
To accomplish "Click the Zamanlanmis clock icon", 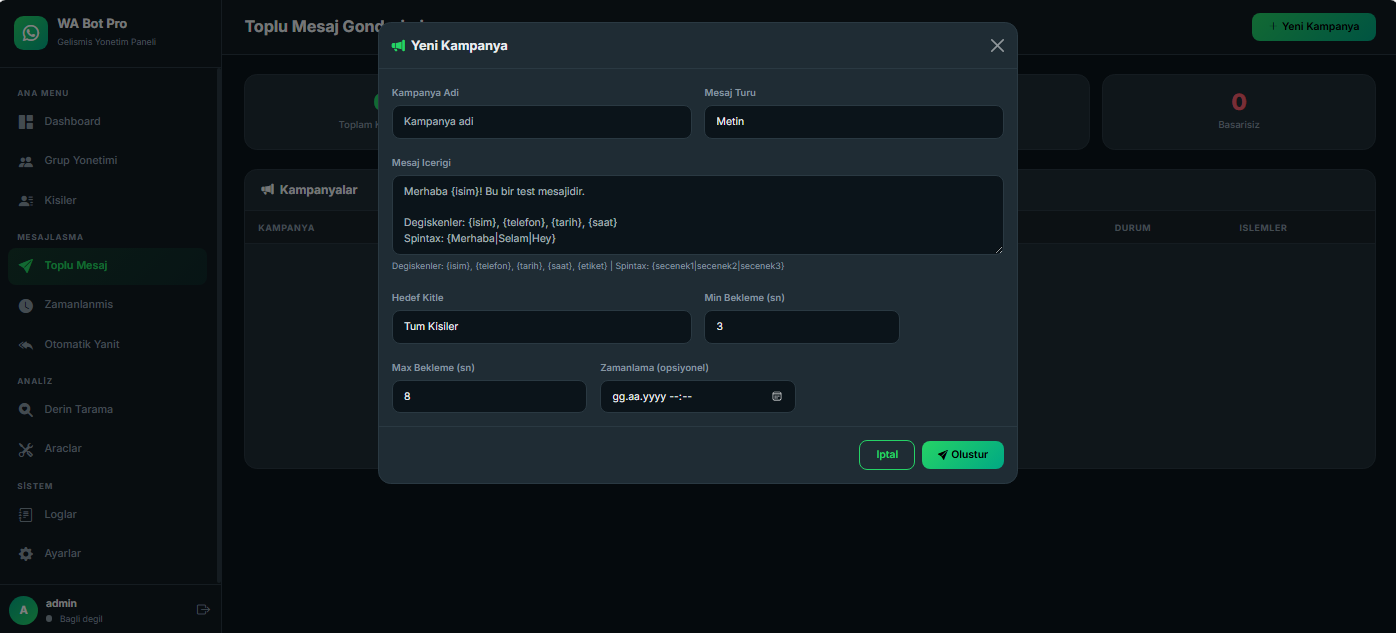I will tap(26, 305).
